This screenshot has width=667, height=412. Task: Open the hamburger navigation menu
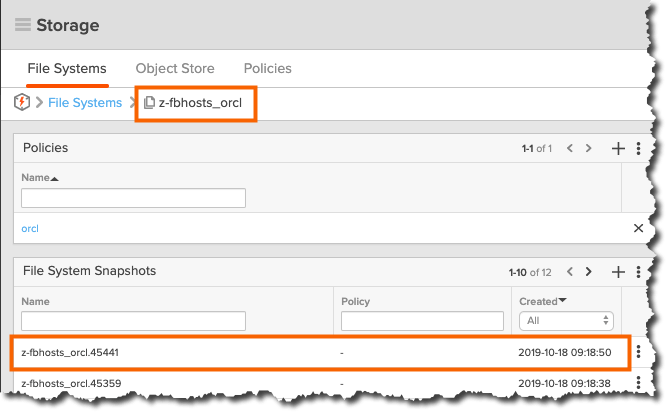coord(23,25)
